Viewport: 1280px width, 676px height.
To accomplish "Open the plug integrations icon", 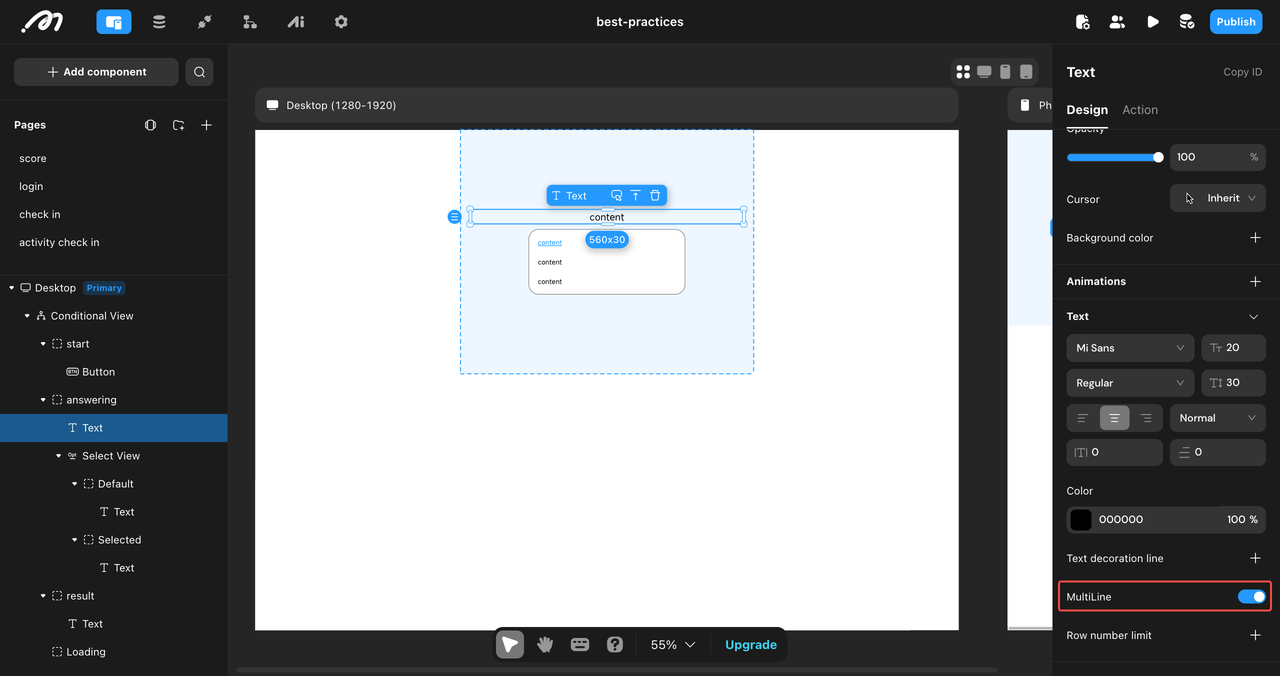I will [x=204, y=21].
